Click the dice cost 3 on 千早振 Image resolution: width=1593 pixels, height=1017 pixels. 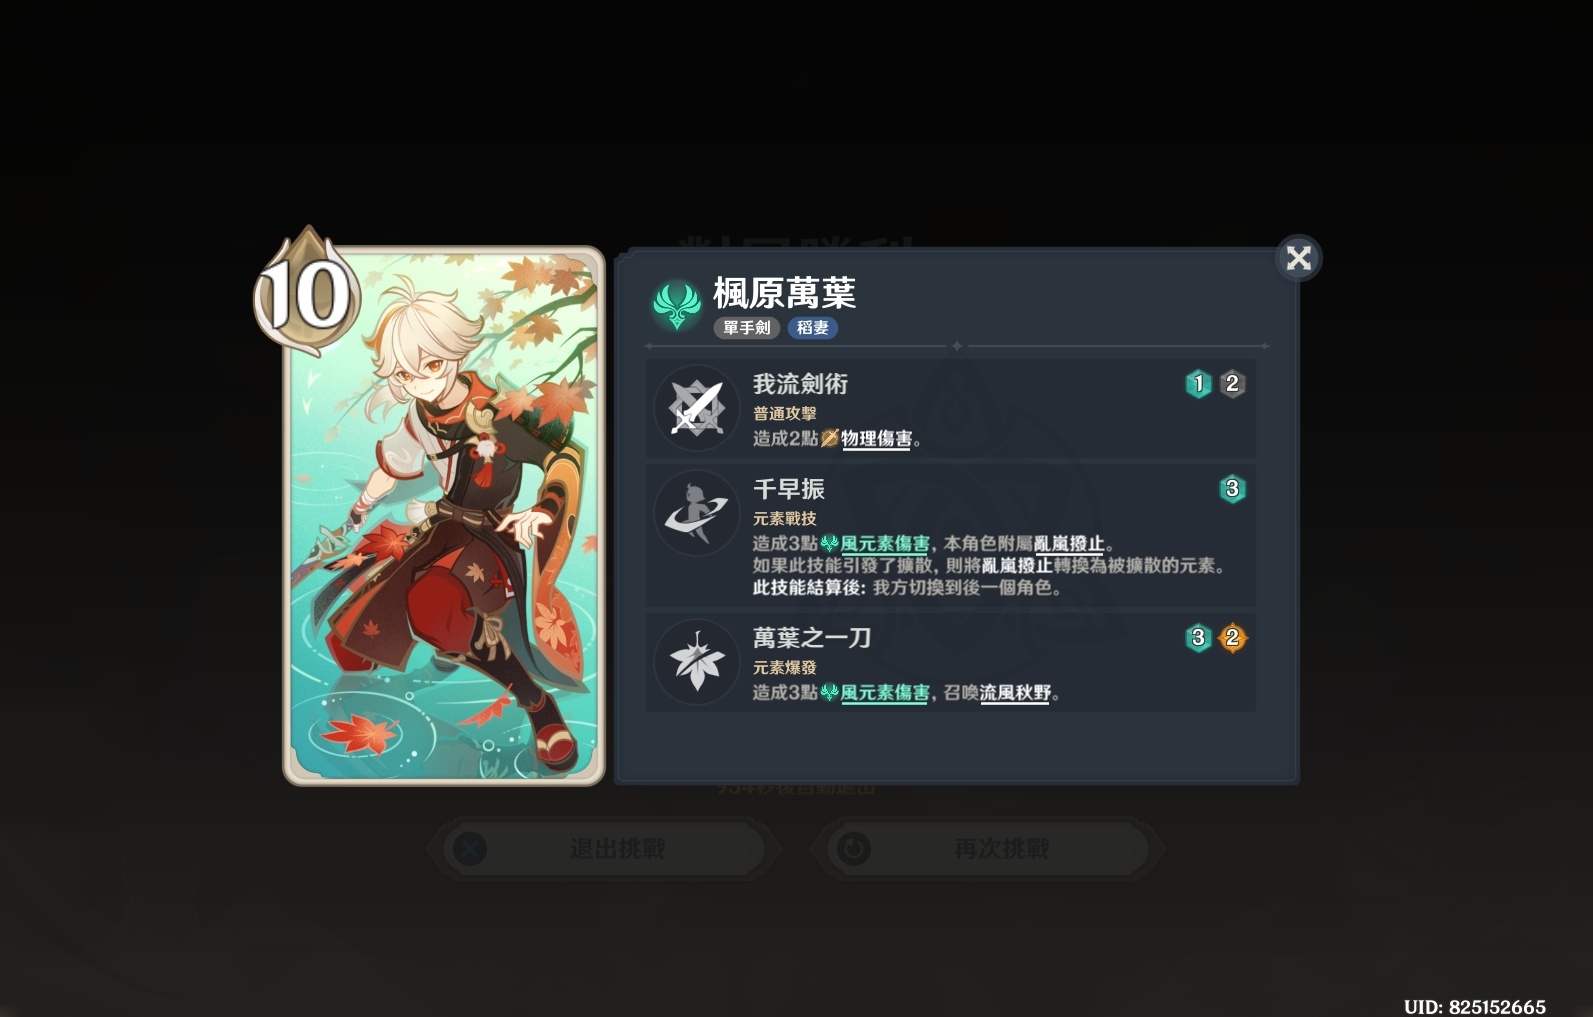tap(1232, 489)
